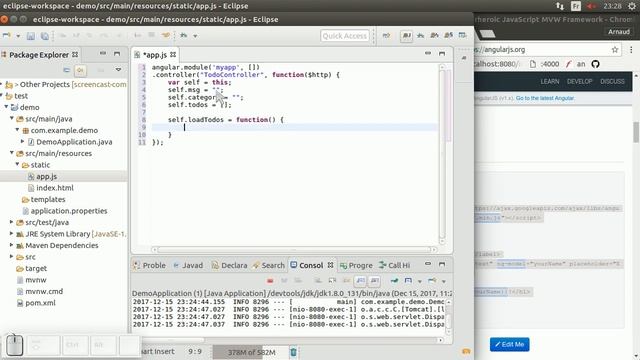
Task: Open the Call Hierarchy tab
Action: 394,265
